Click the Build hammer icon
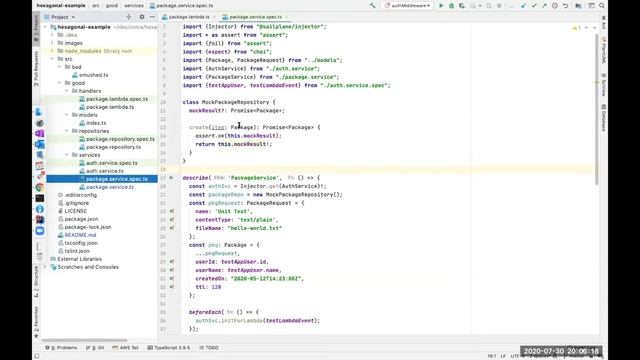 coord(372,6)
